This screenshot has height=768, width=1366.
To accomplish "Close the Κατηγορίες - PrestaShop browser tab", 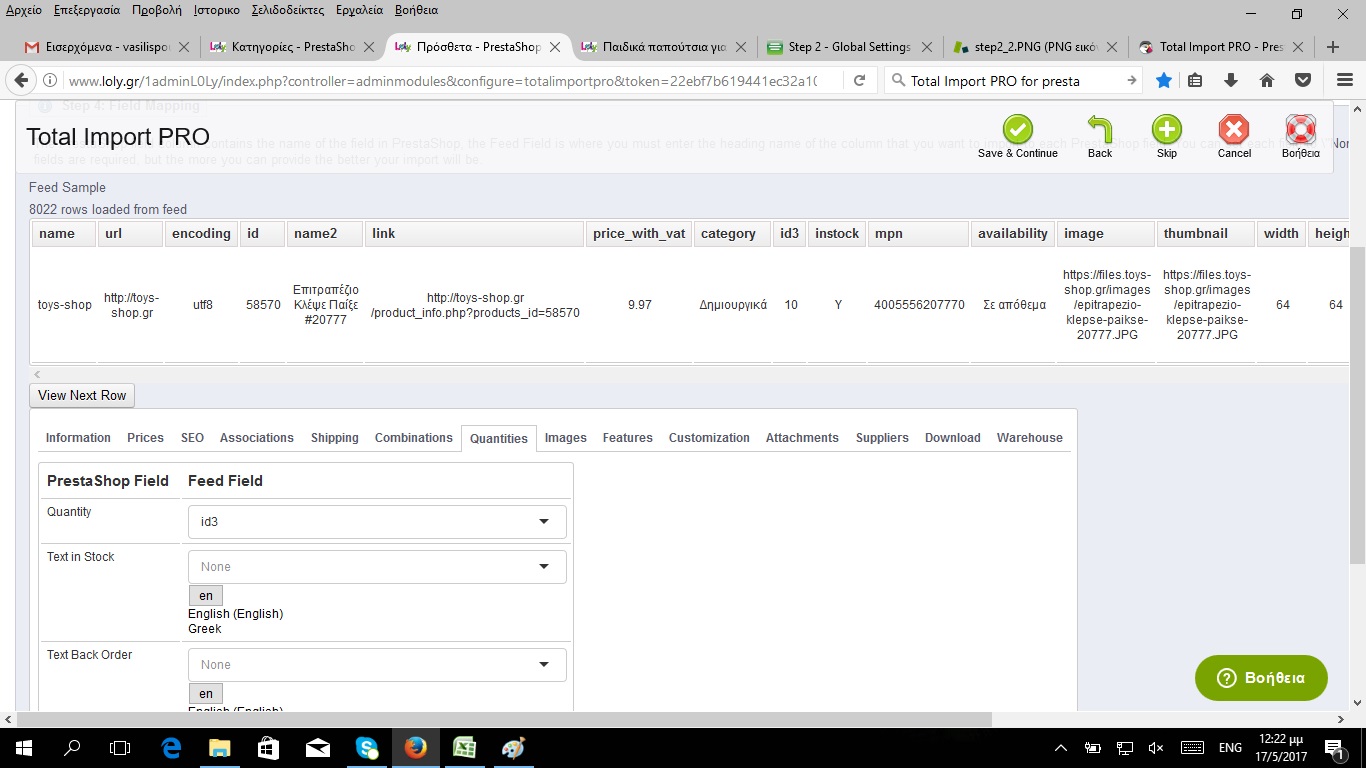I will pyautogui.click(x=369, y=47).
